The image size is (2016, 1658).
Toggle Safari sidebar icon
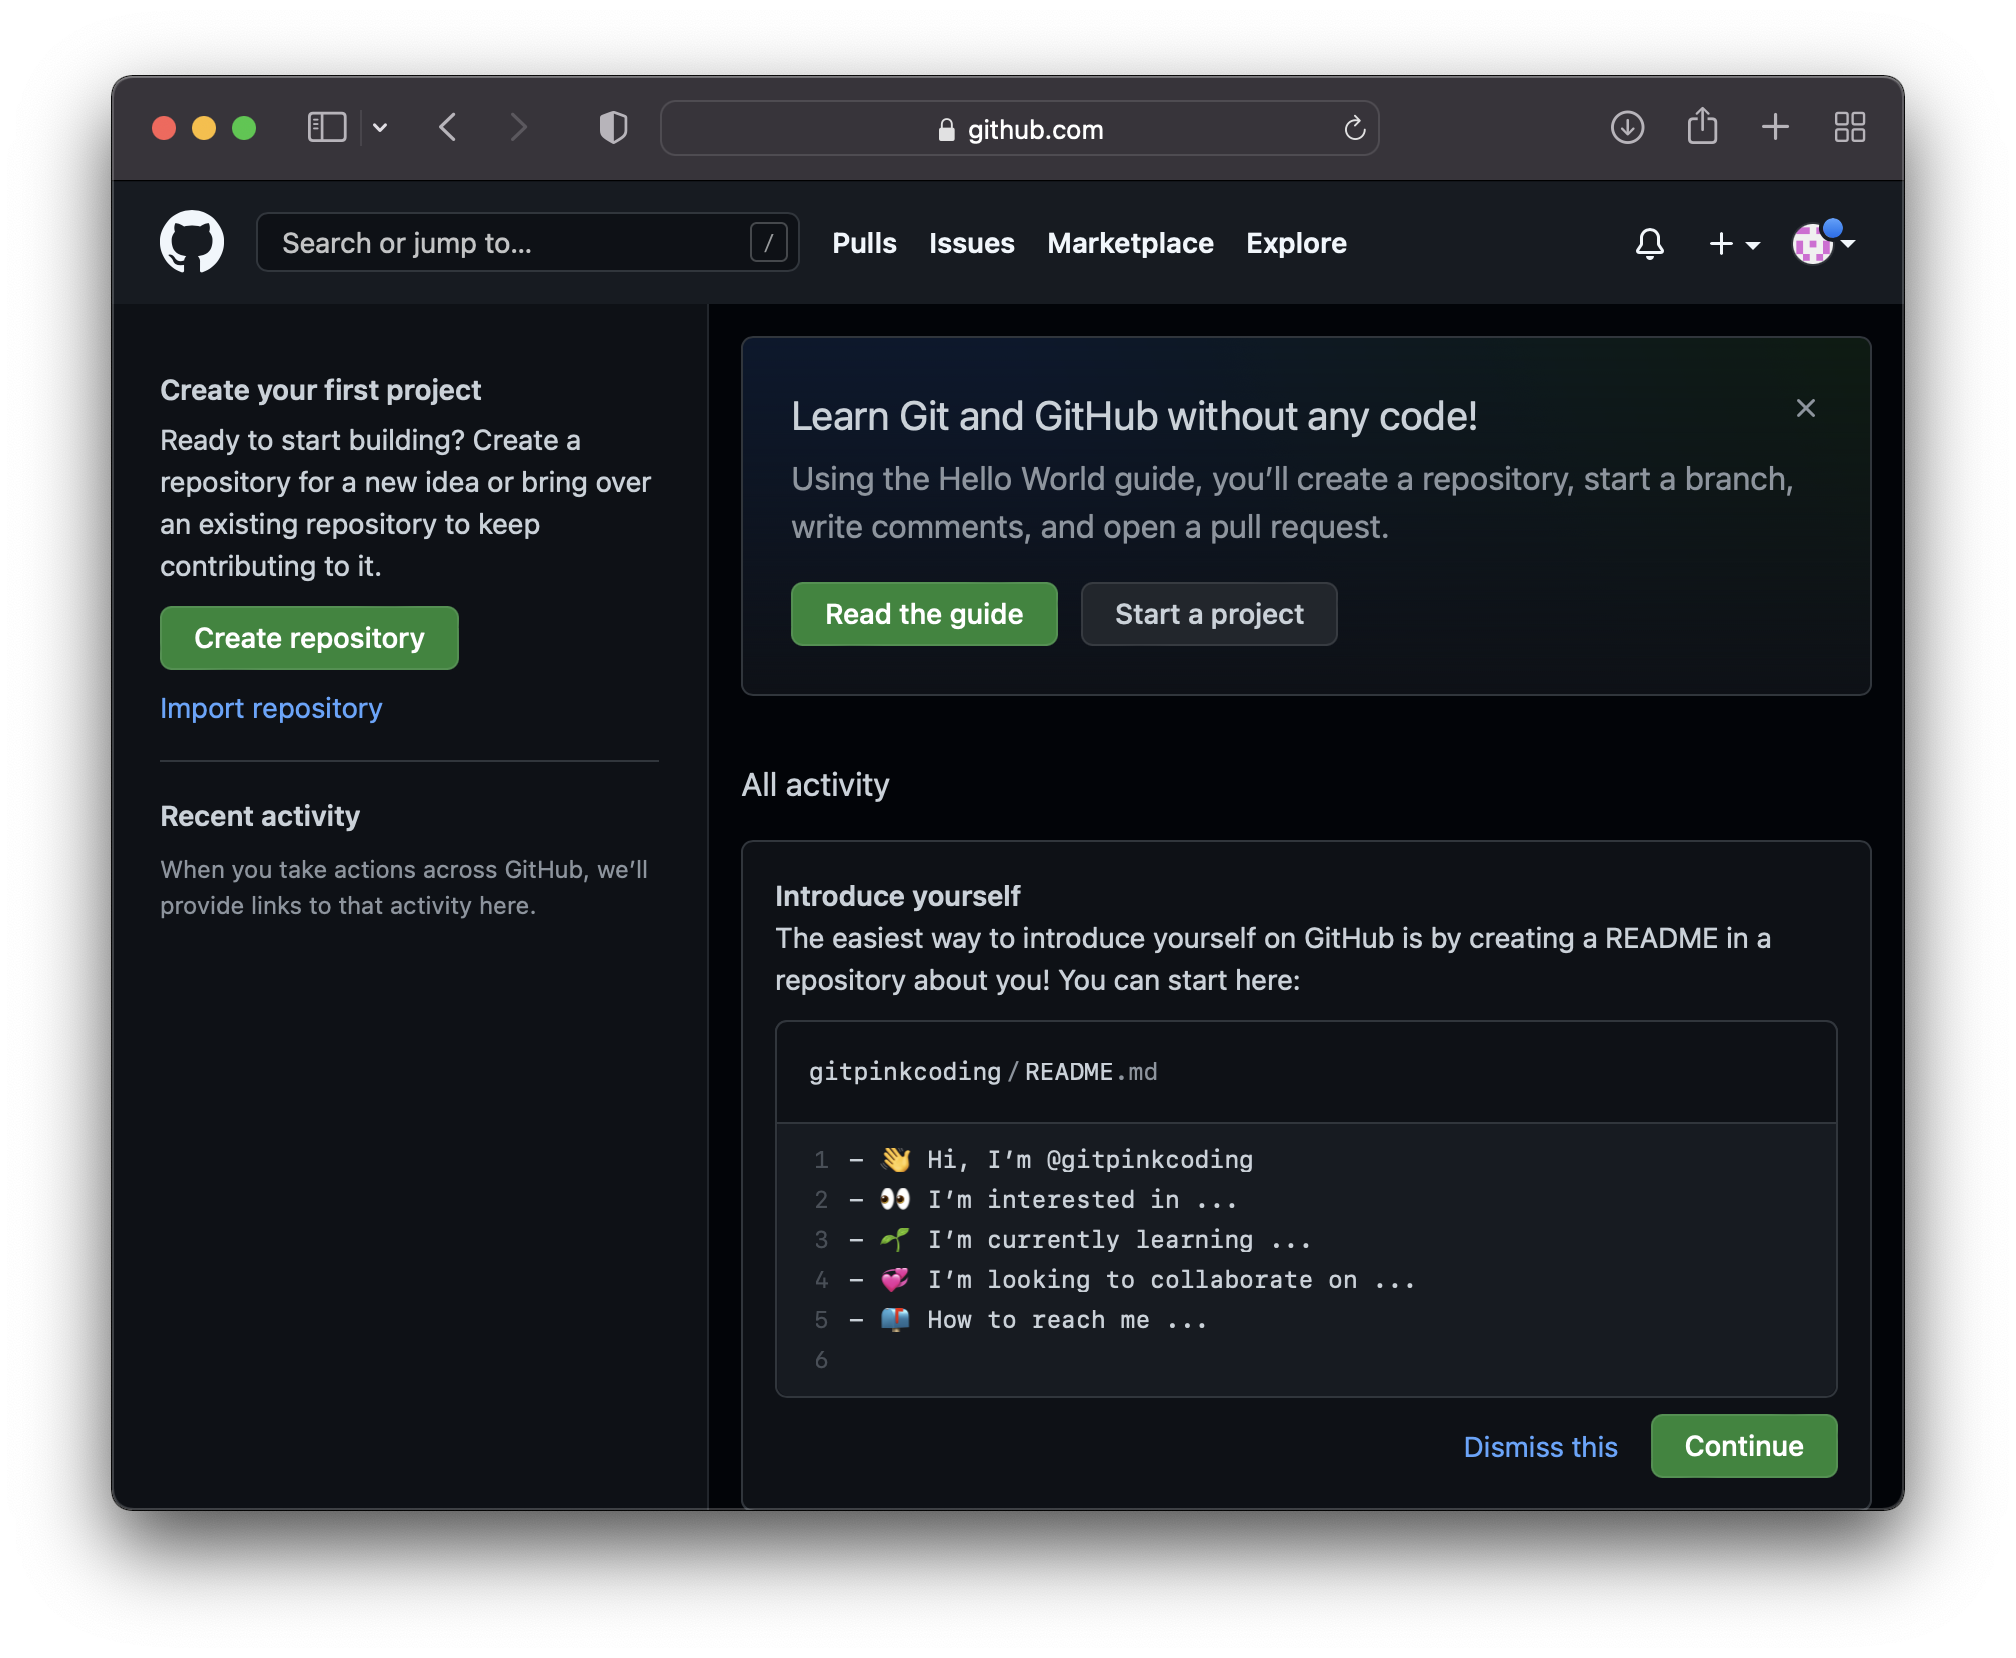coord(326,128)
